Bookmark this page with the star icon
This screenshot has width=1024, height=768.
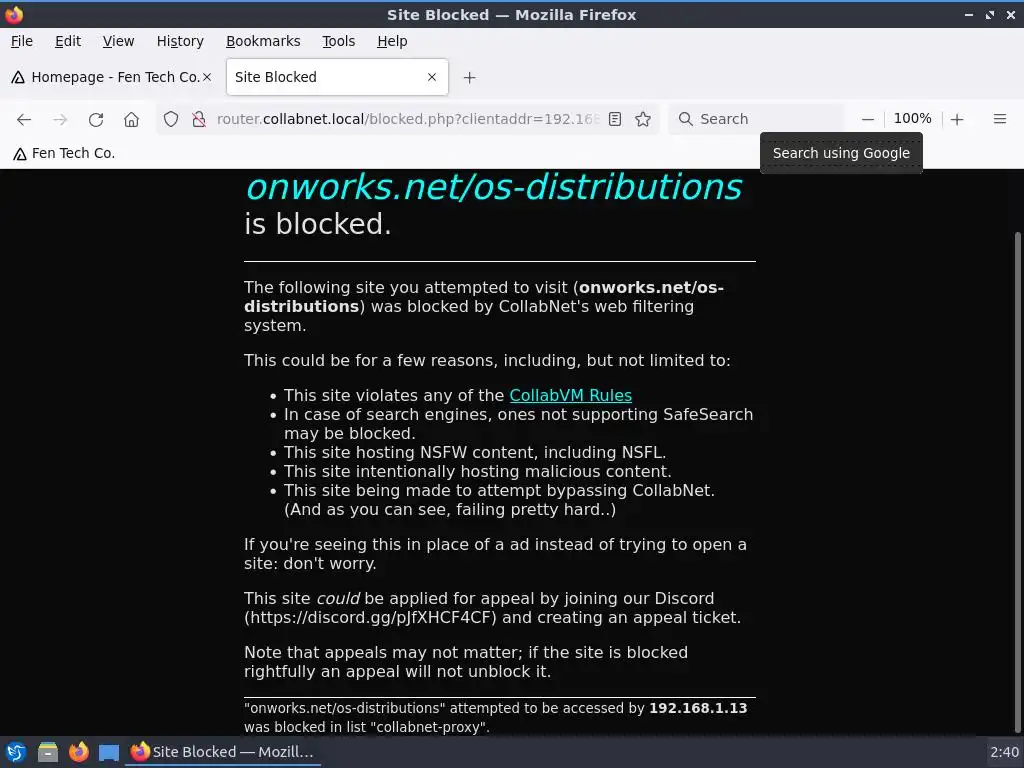point(643,119)
